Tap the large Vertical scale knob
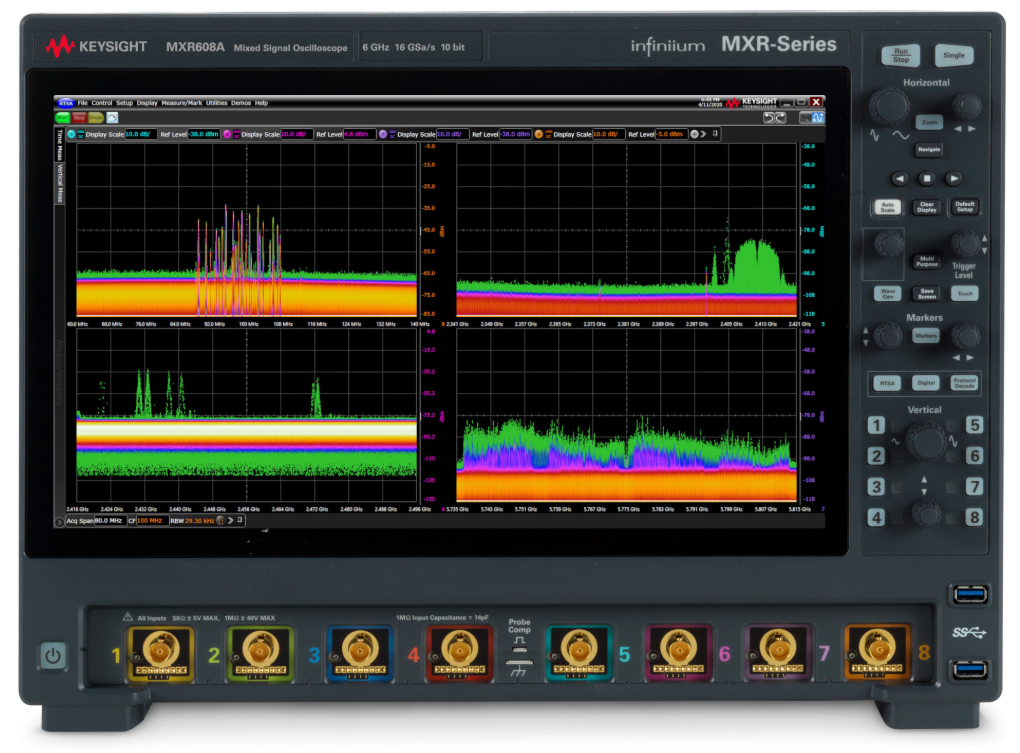The width and height of the screenshot is (1020, 753). click(x=925, y=440)
